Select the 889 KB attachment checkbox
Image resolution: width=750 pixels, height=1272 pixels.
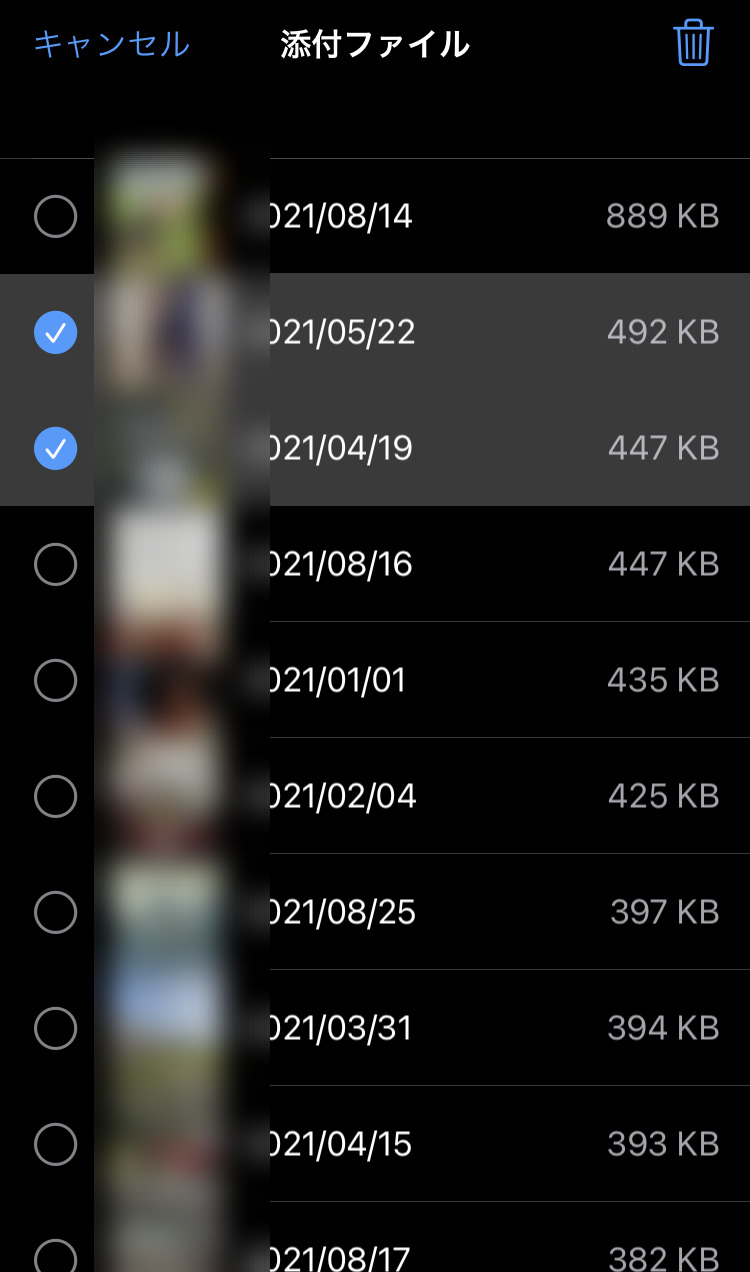tap(55, 216)
